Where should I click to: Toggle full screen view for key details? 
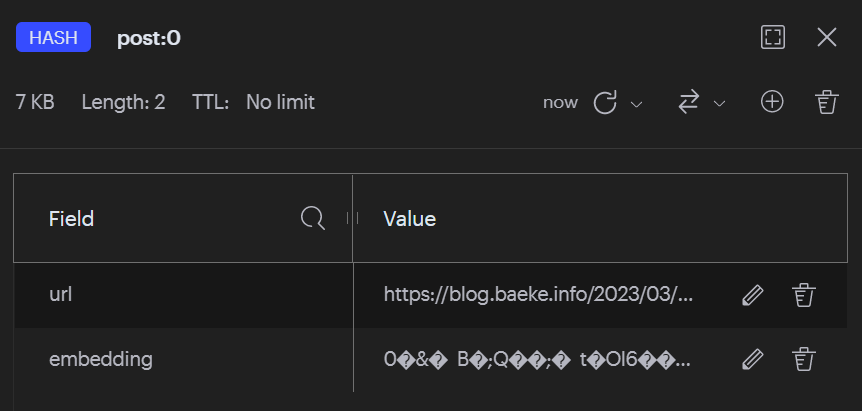pyautogui.click(x=773, y=38)
